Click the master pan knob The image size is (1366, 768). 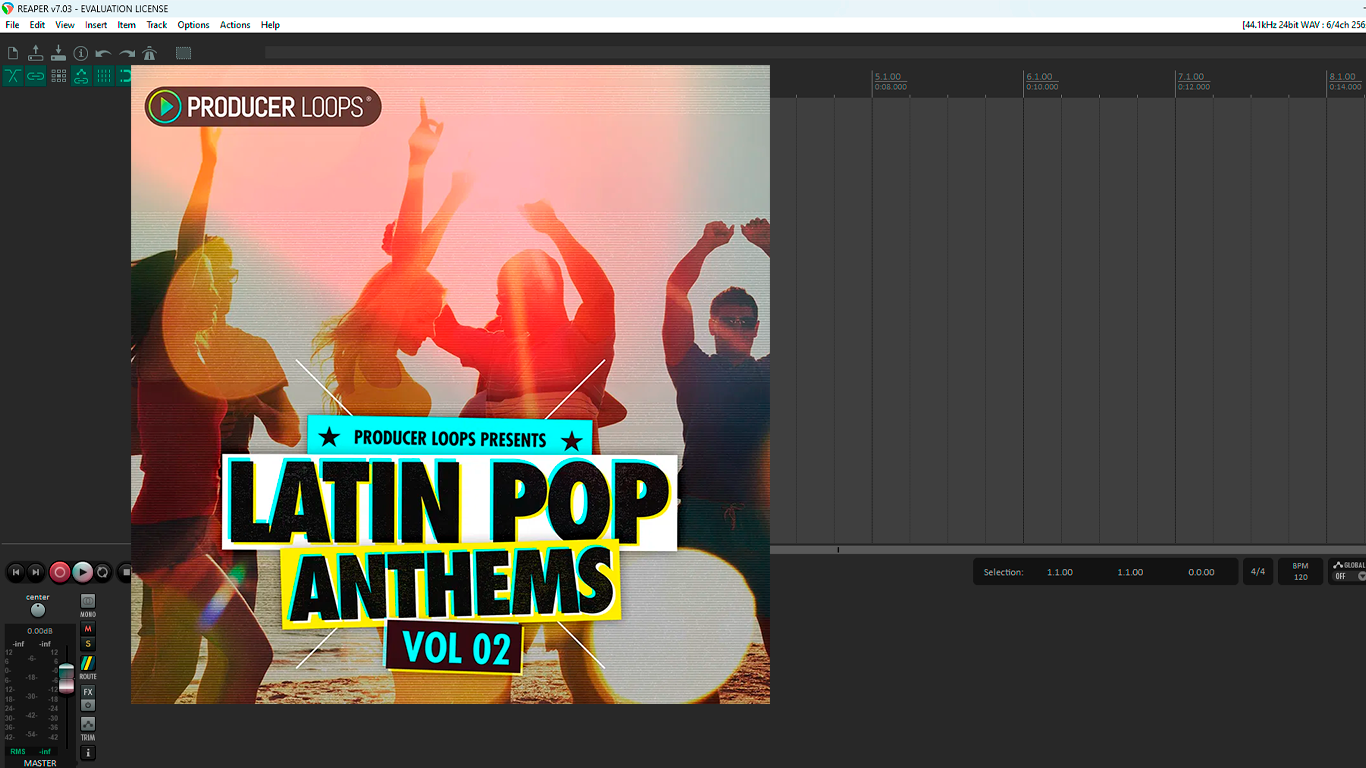click(38, 610)
